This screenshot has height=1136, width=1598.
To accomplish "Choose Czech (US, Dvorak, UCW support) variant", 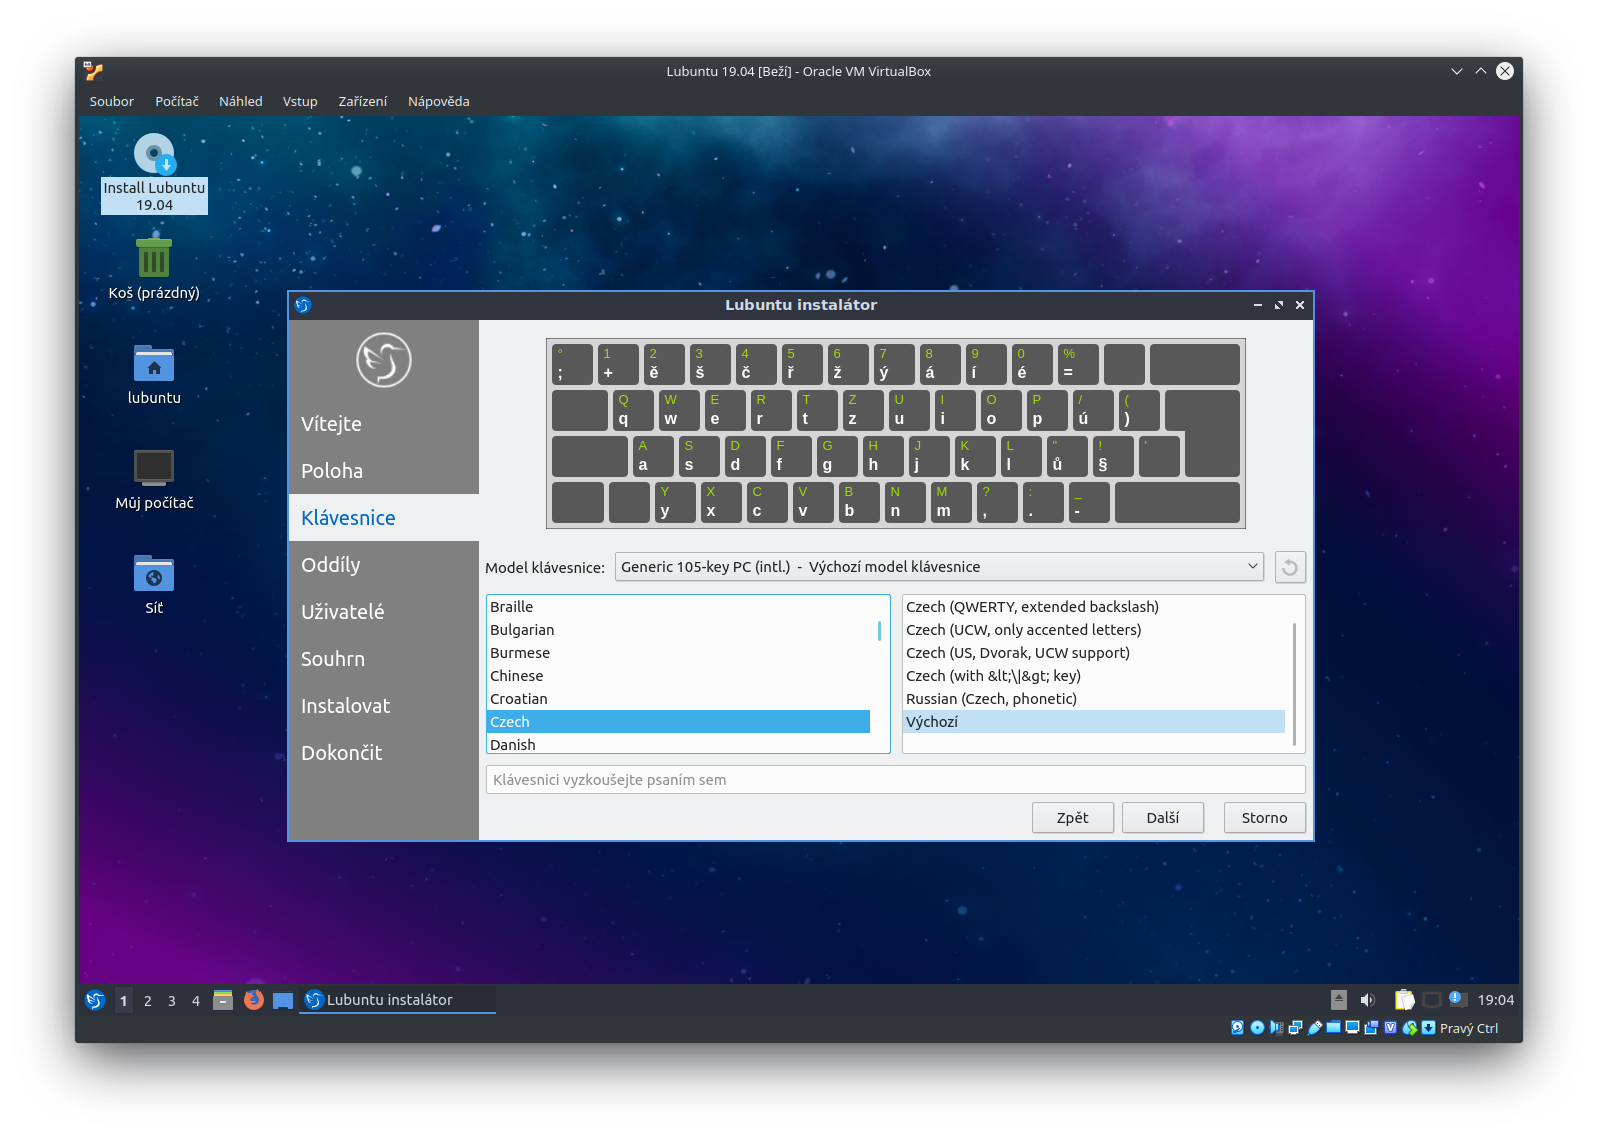I will [1094, 653].
